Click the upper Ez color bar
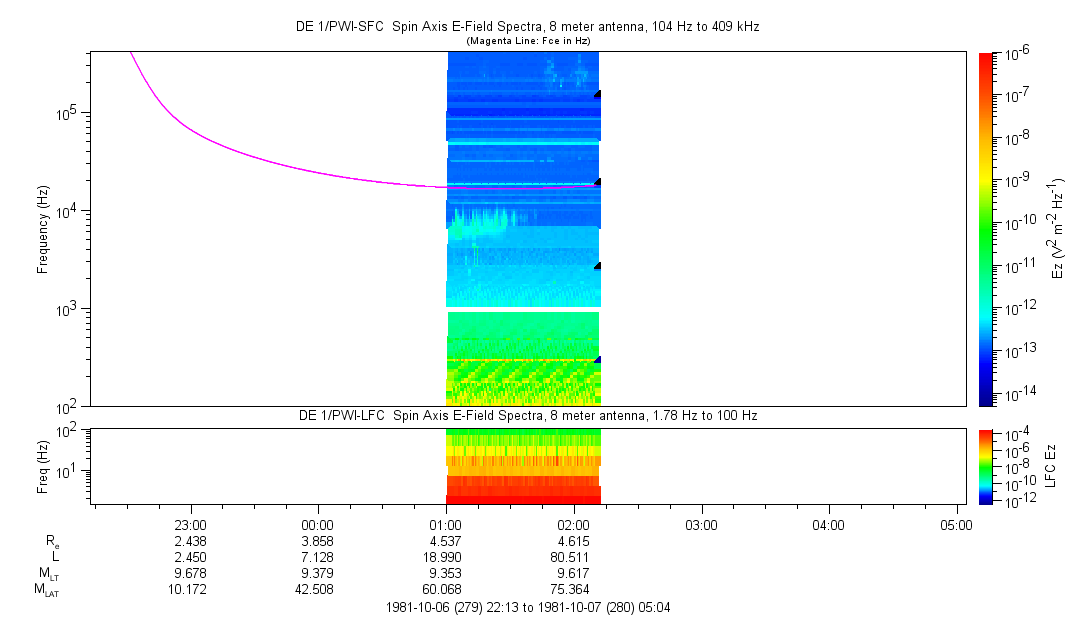 (x=987, y=228)
